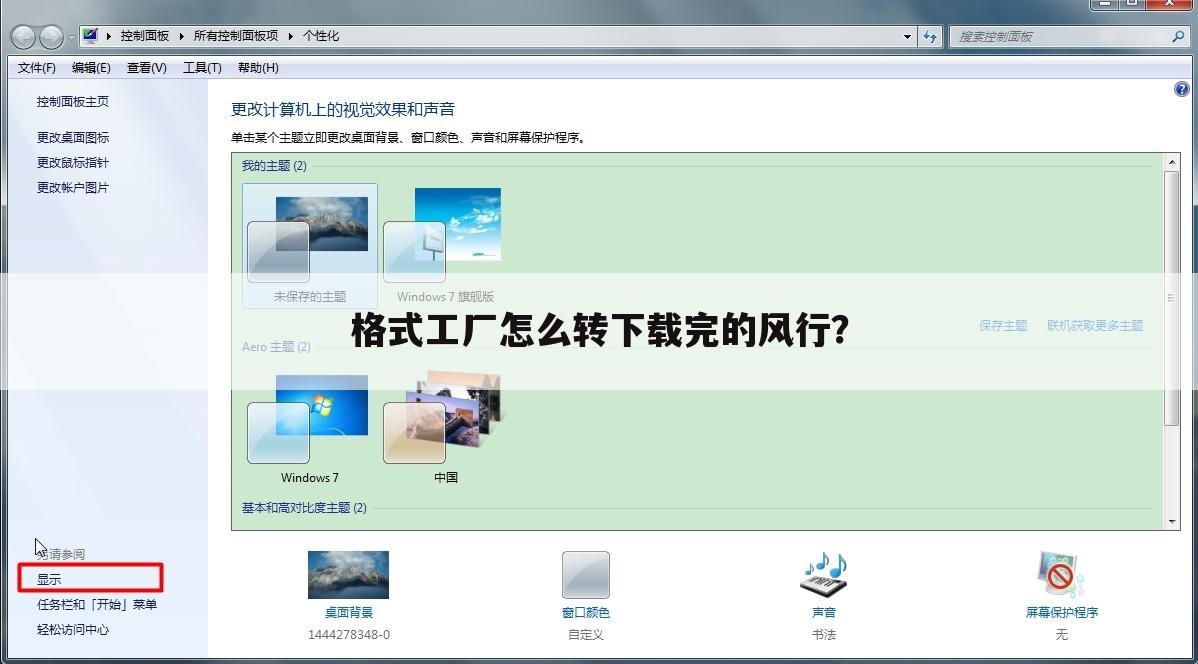Click the search magnifier icon
The image size is (1198, 664).
point(1177,36)
